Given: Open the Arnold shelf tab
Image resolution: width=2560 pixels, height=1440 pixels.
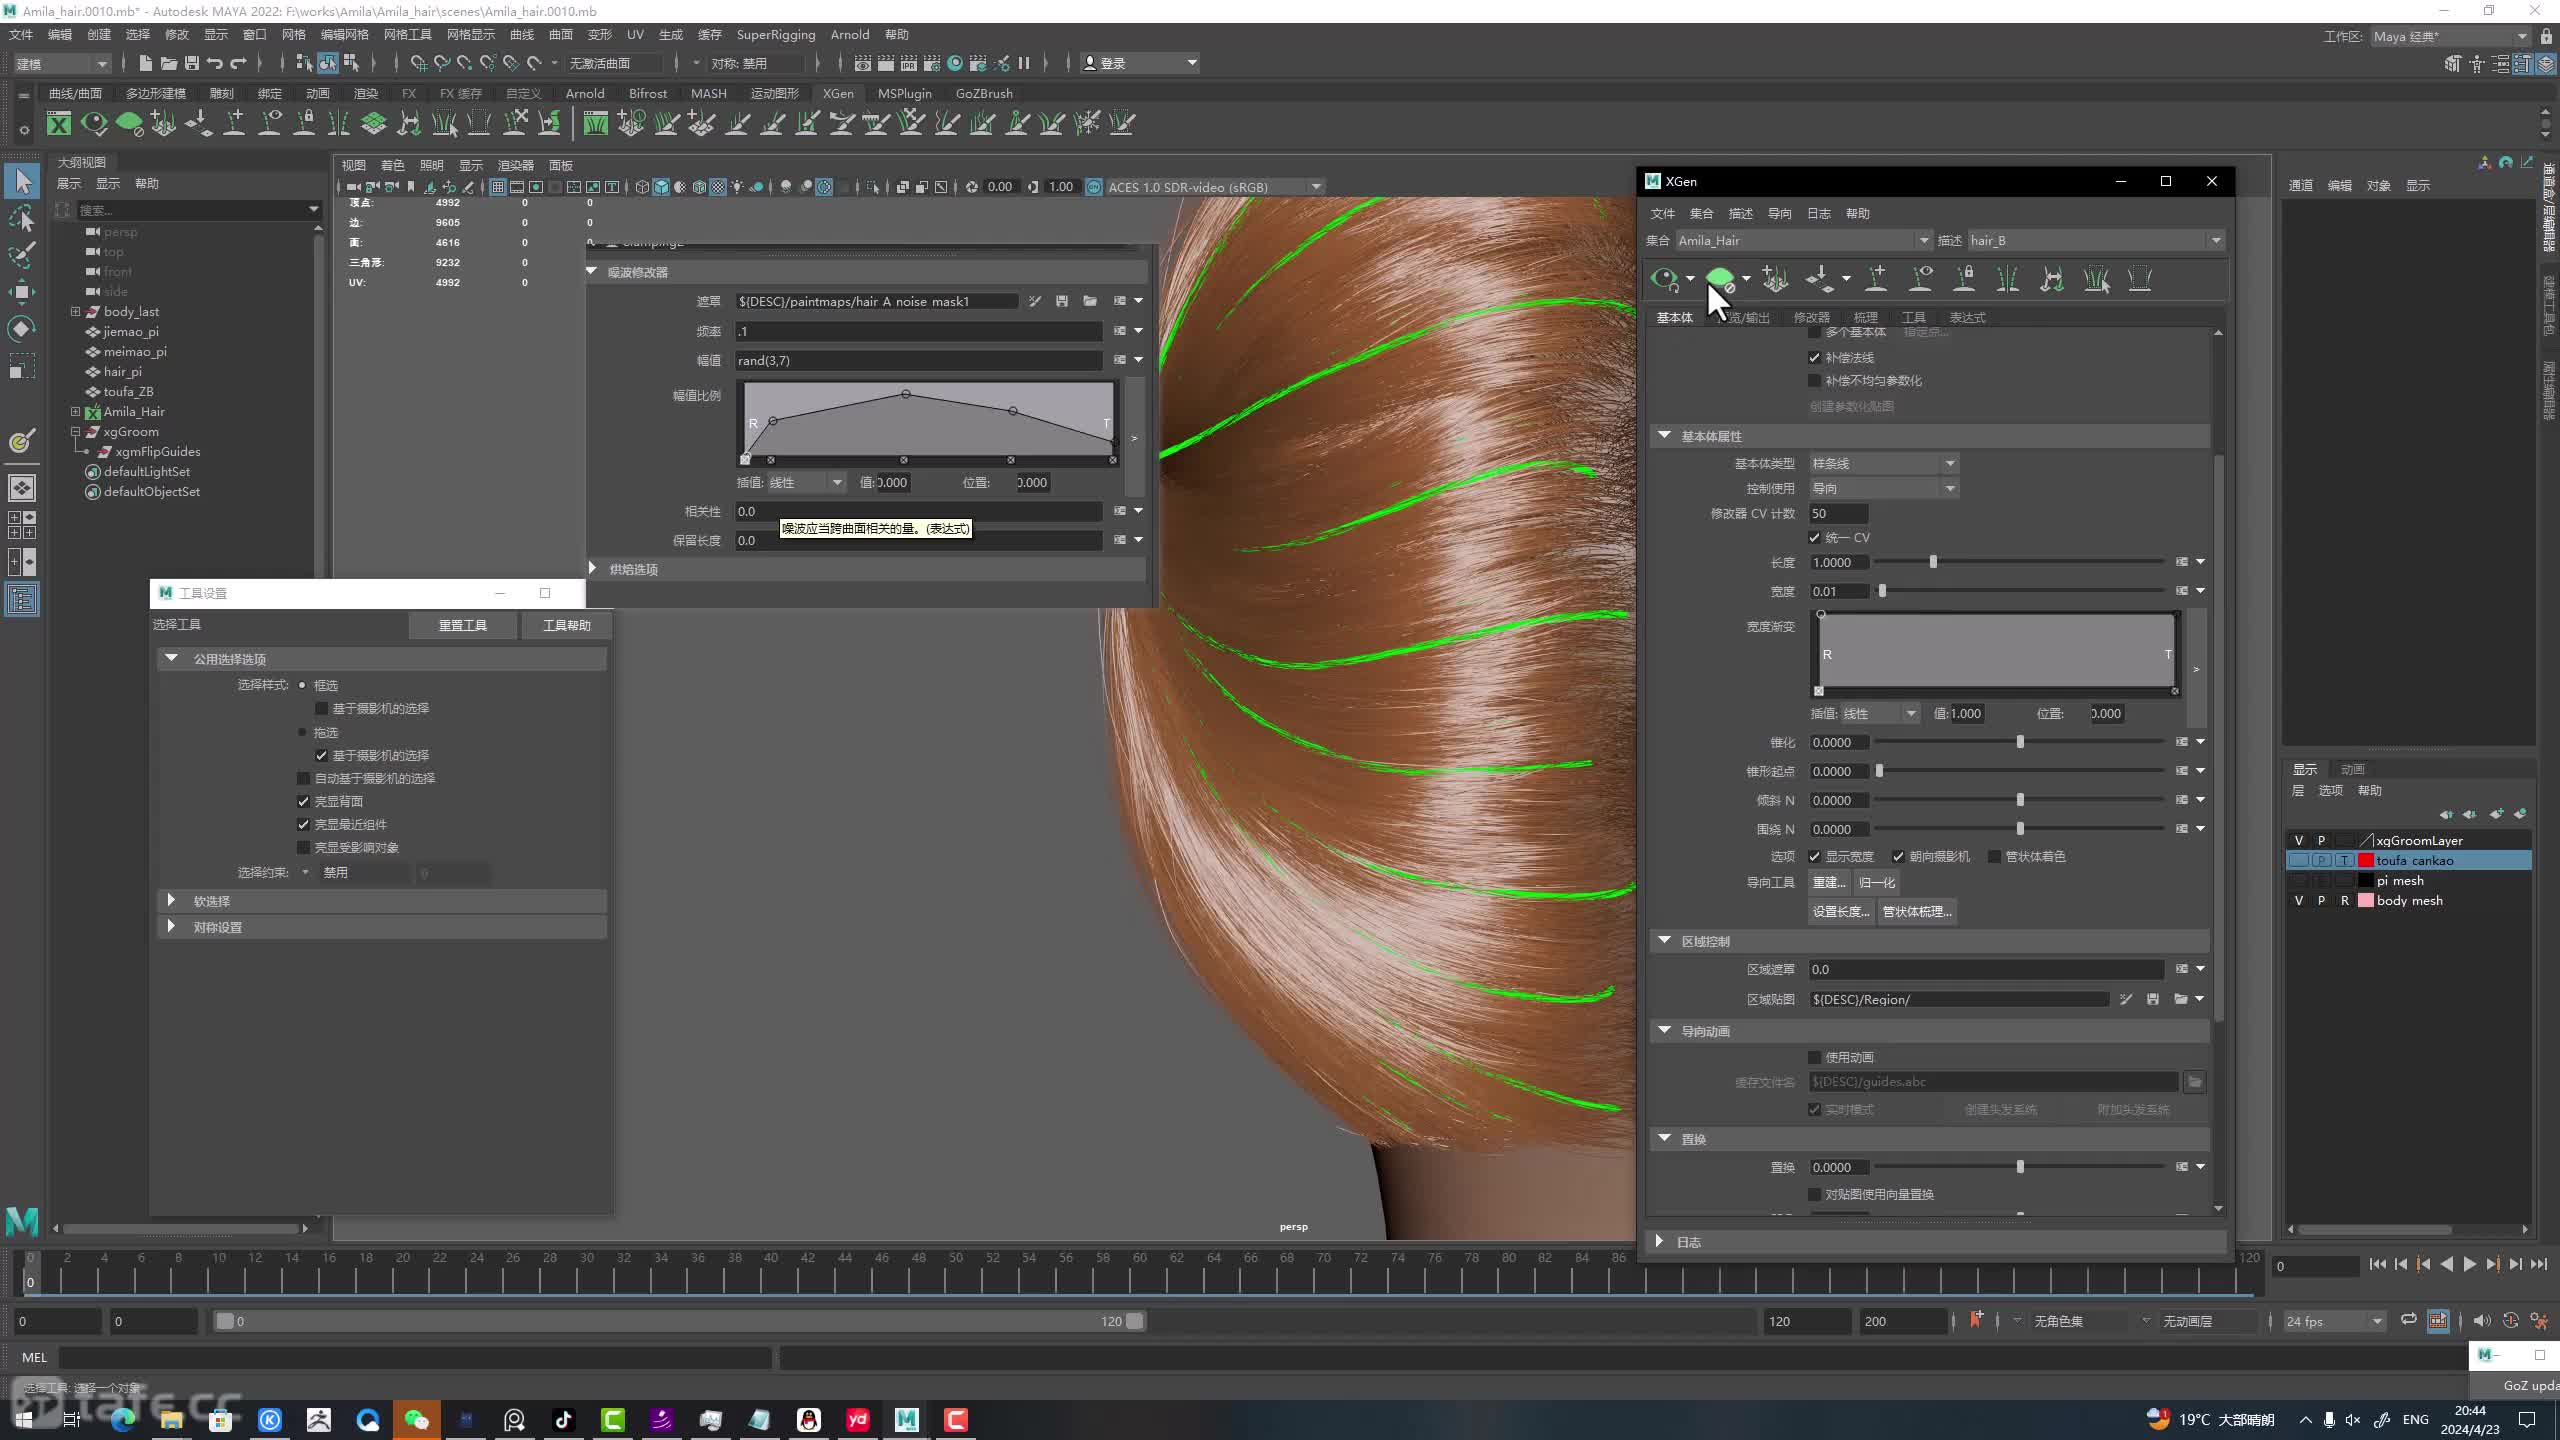Looking at the screenshot, I should tap(585, 93).
